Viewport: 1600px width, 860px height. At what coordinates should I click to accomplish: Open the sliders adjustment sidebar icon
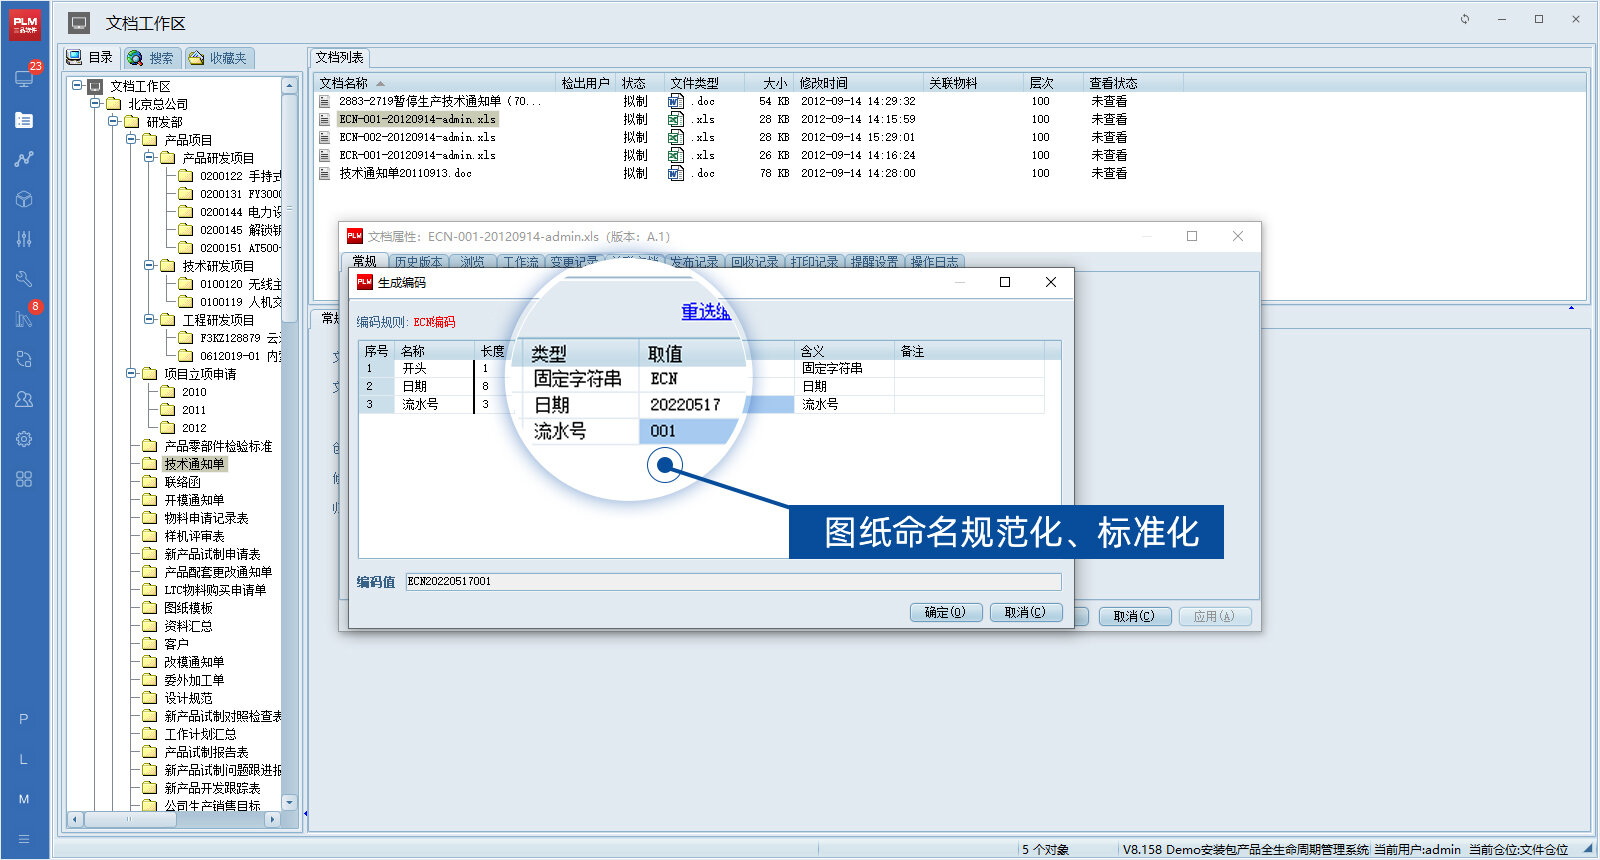pos(24,239)
